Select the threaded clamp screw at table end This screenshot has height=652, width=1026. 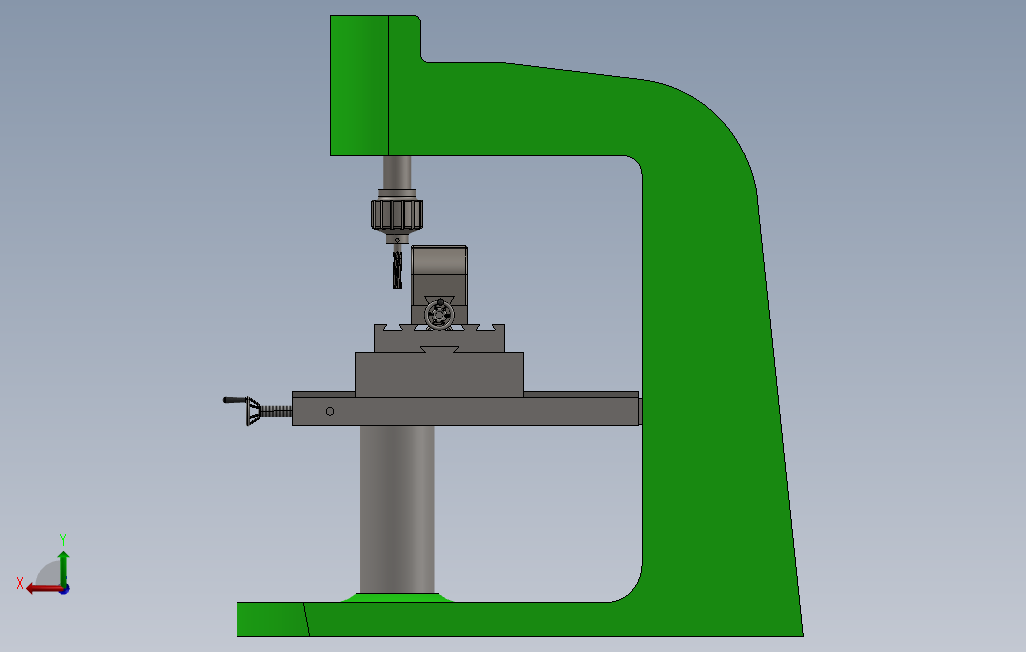coord(275,411)
